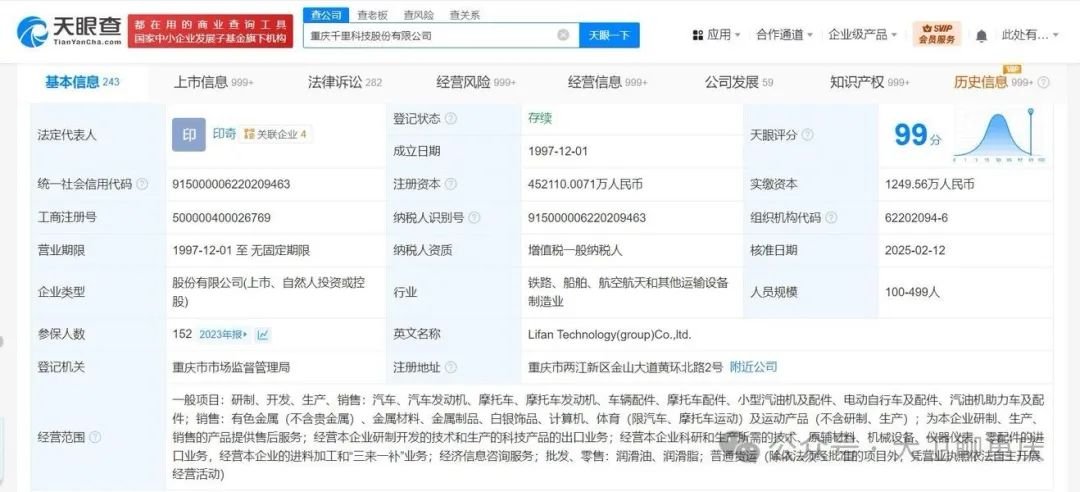Show help for 天眼评分 question mark
This screenshot has height=492, width=1080.
(807, 135)
